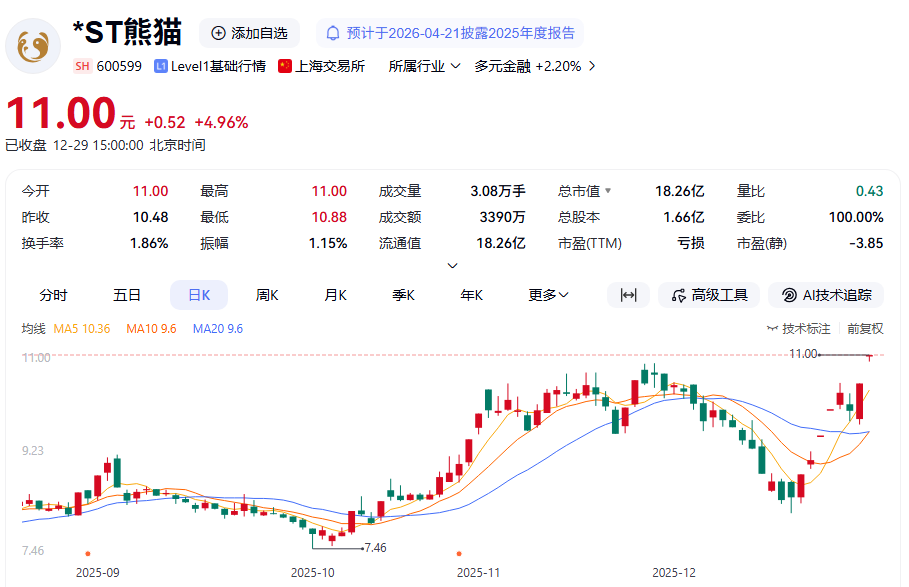
Task: Toggle the MA20 moving average line
Action: (217, 328)
